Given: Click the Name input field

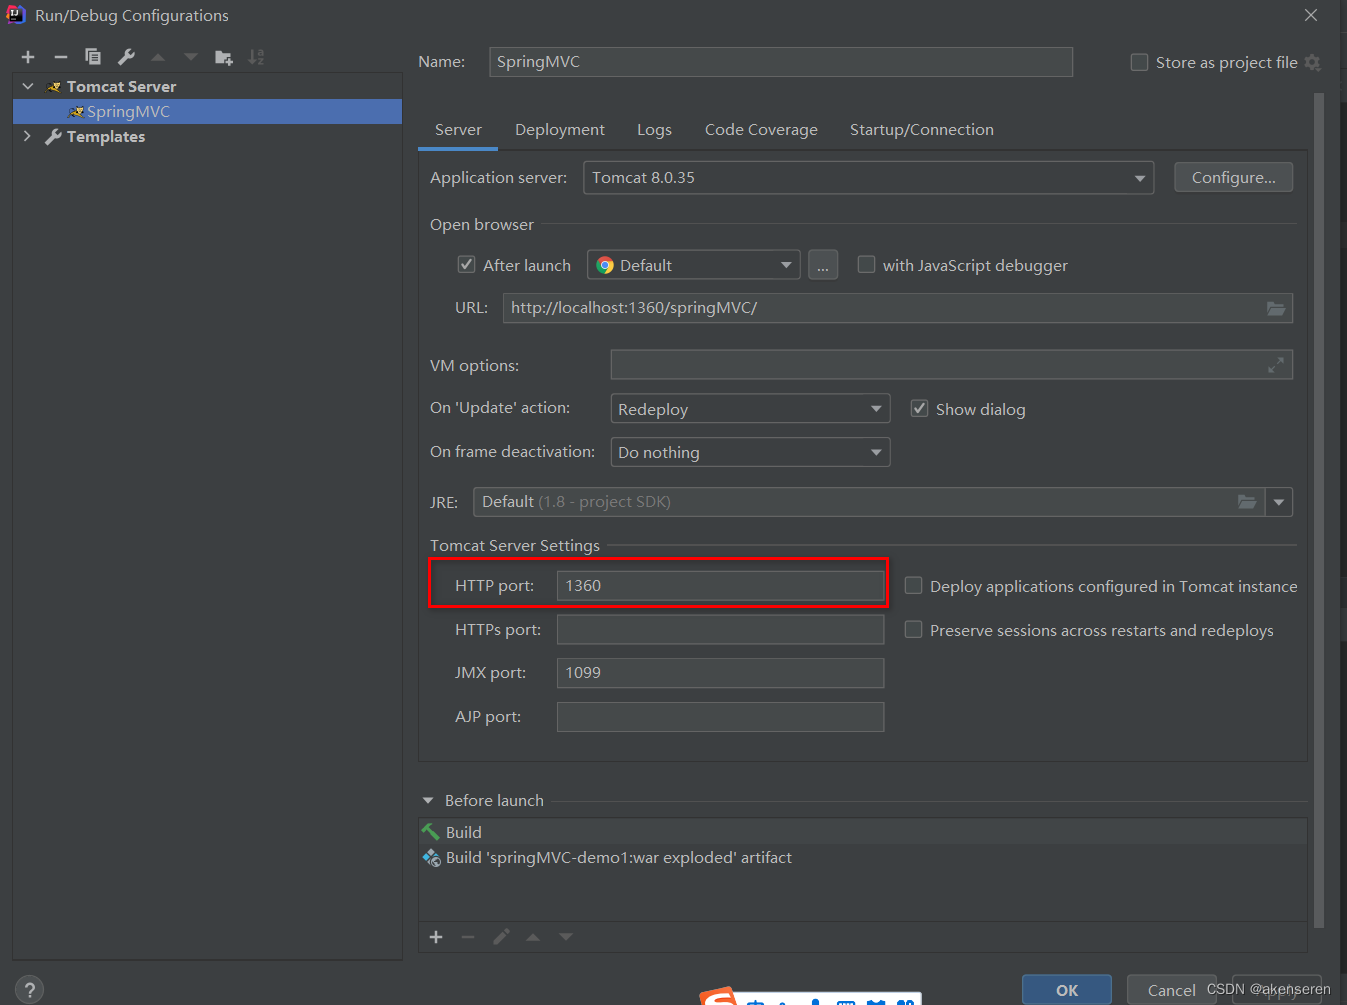Looking at the screenshot, I should coord(781,62).
